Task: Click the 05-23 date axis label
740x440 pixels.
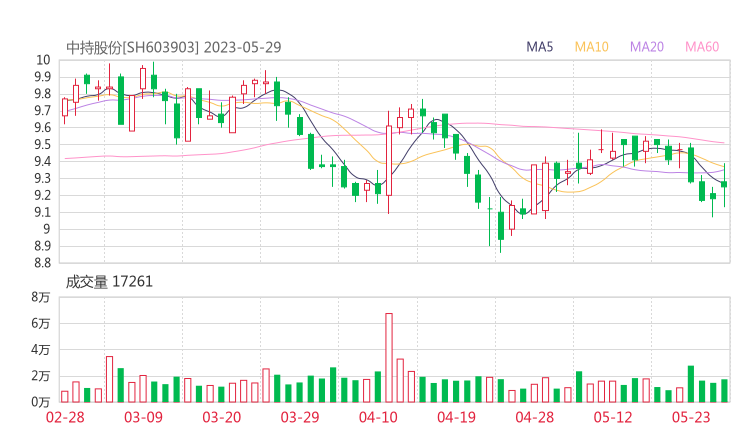Action: tap(691, 417)
